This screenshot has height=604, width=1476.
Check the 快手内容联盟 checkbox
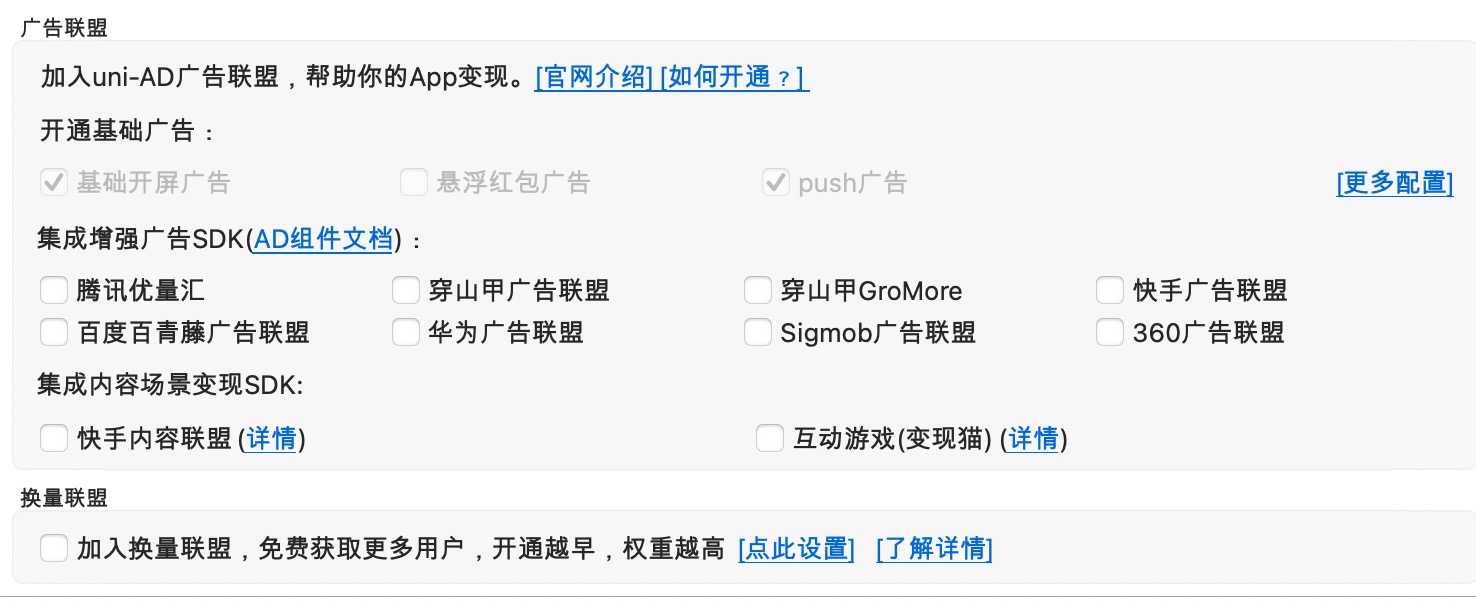(54, 438)
